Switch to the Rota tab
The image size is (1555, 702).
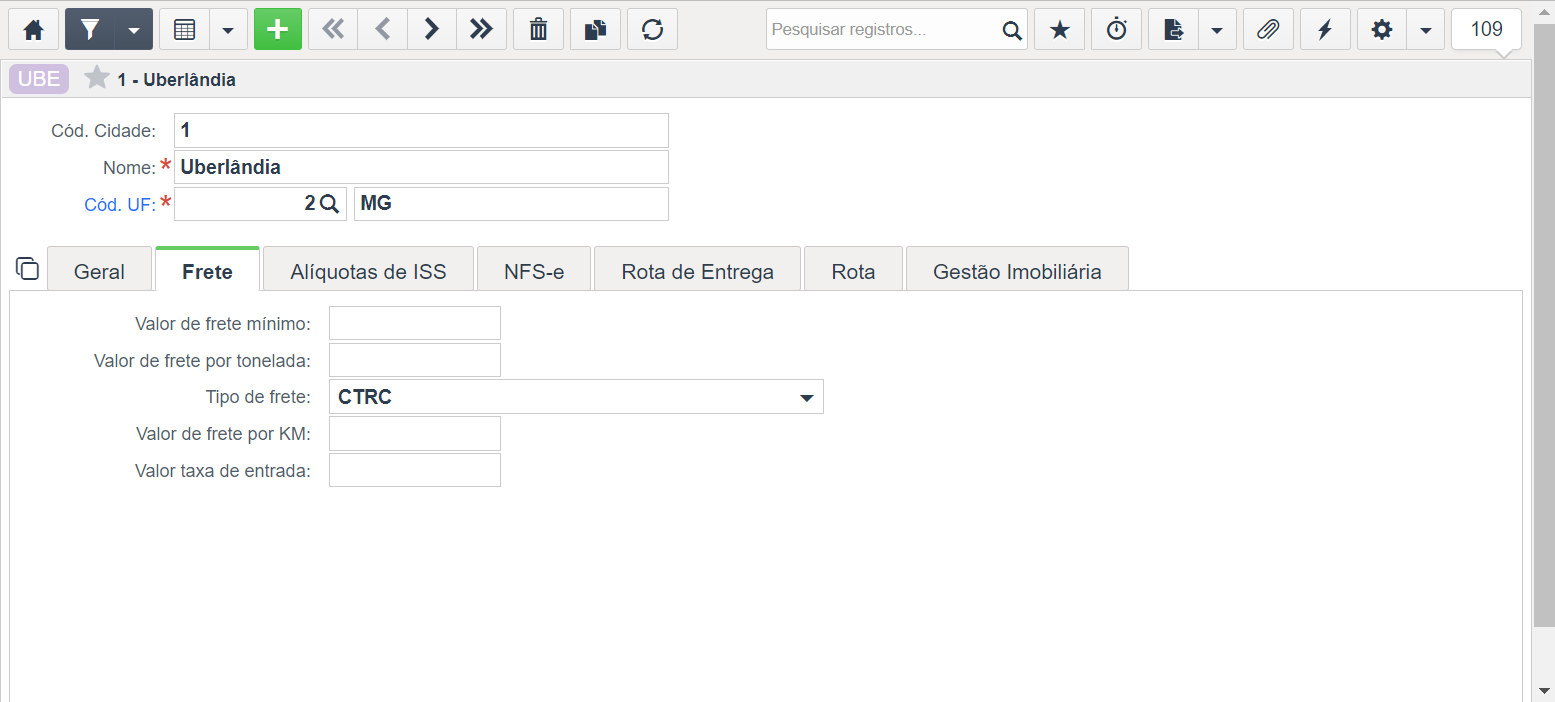tap(853, 271)
